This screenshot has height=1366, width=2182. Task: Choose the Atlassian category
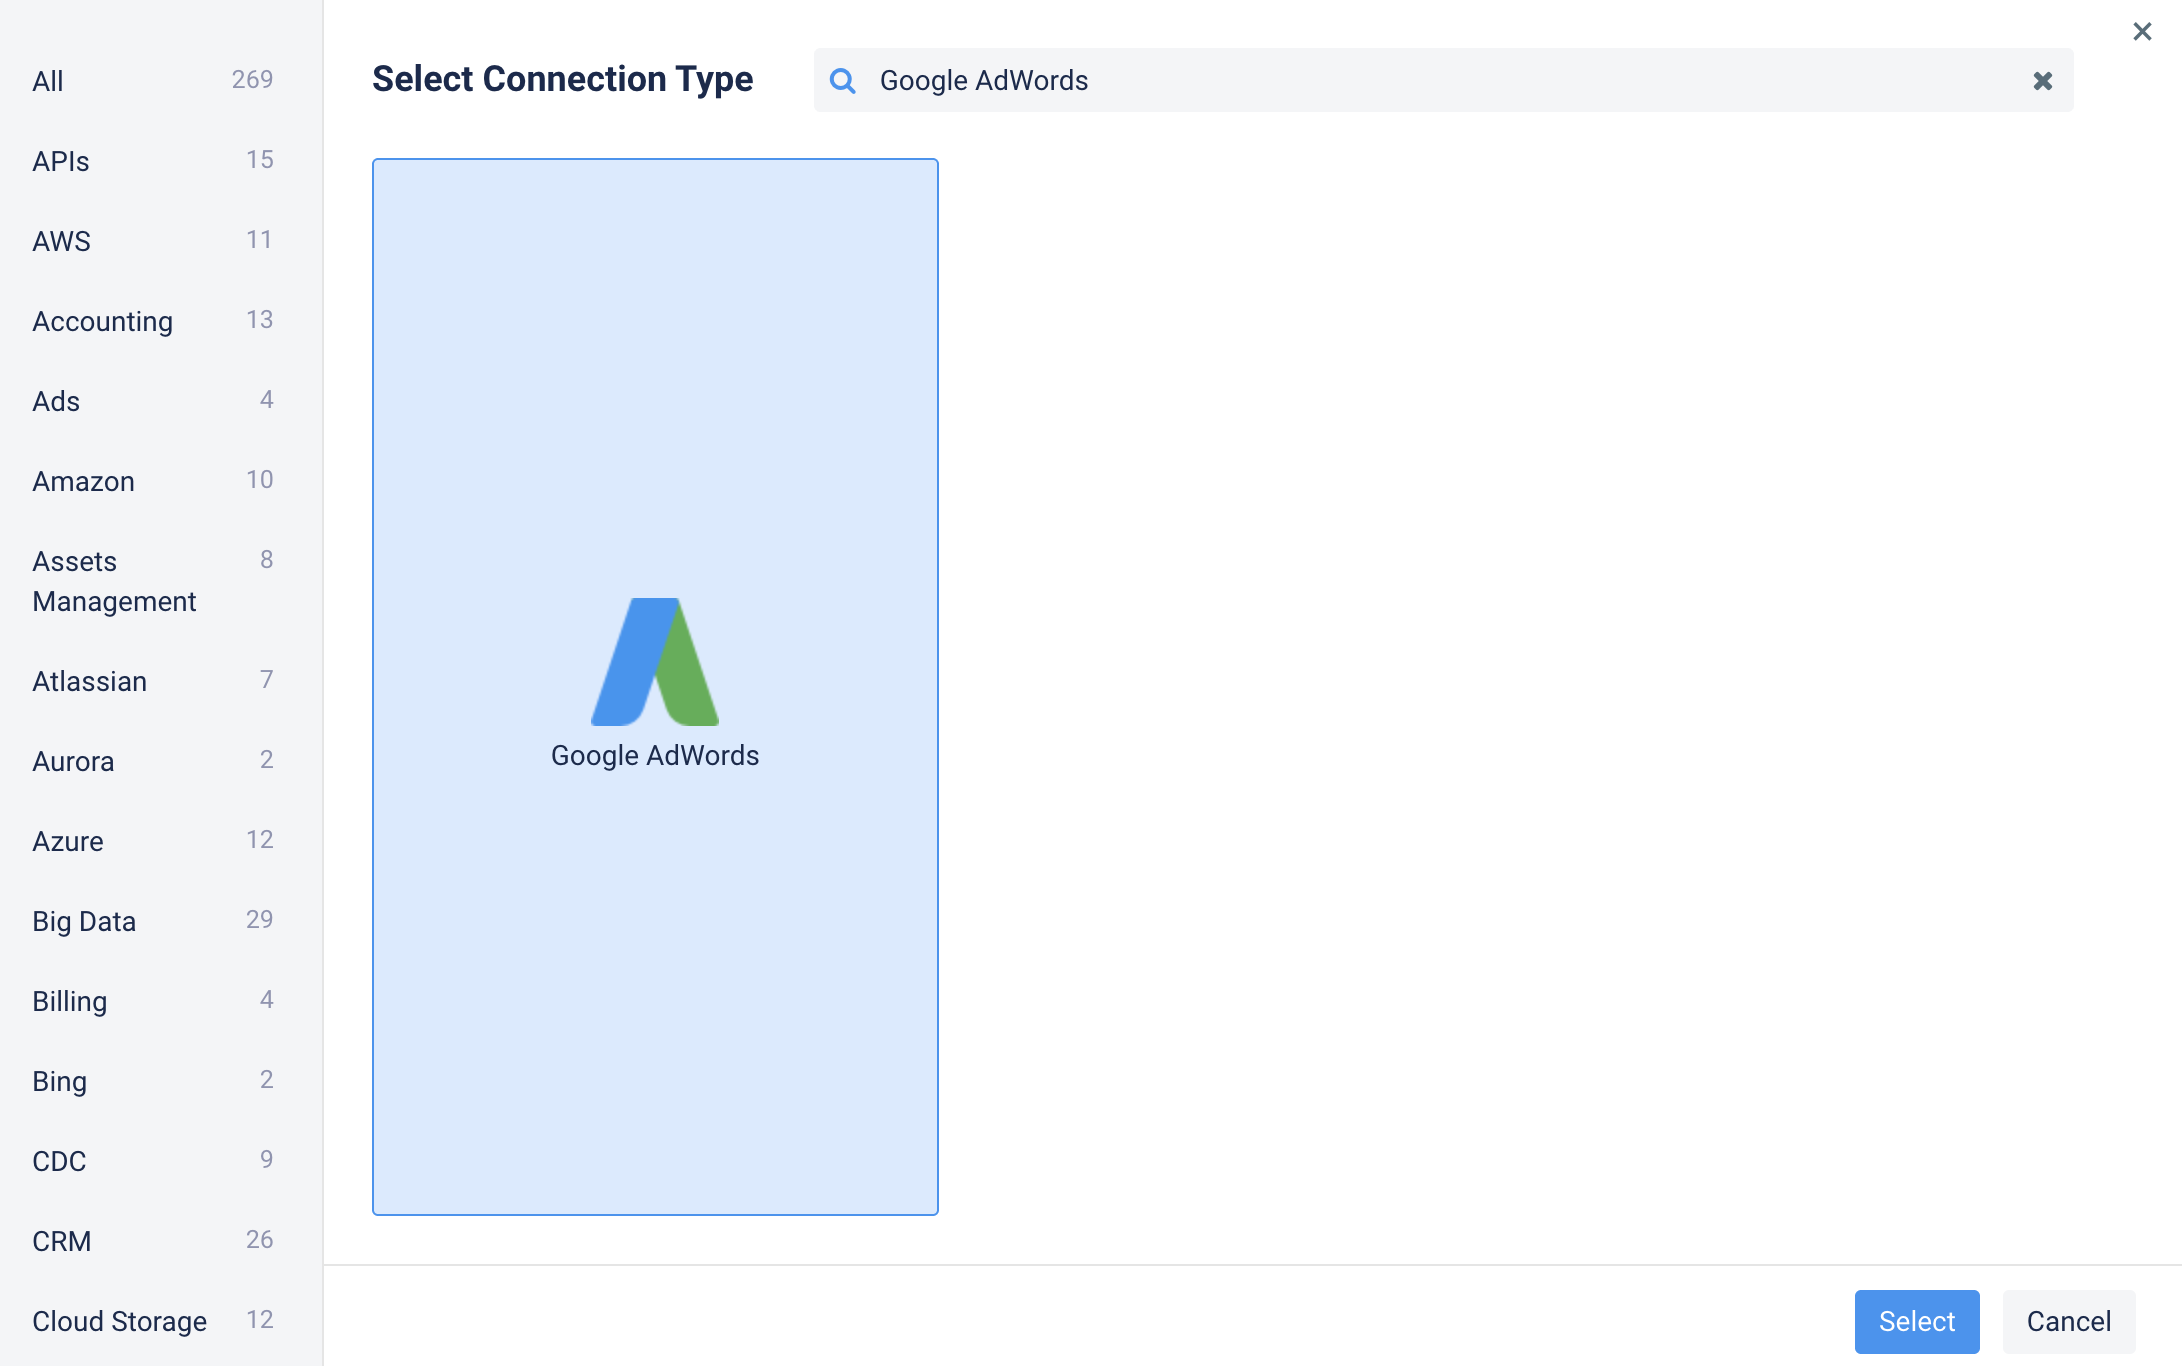coord(152,680)
